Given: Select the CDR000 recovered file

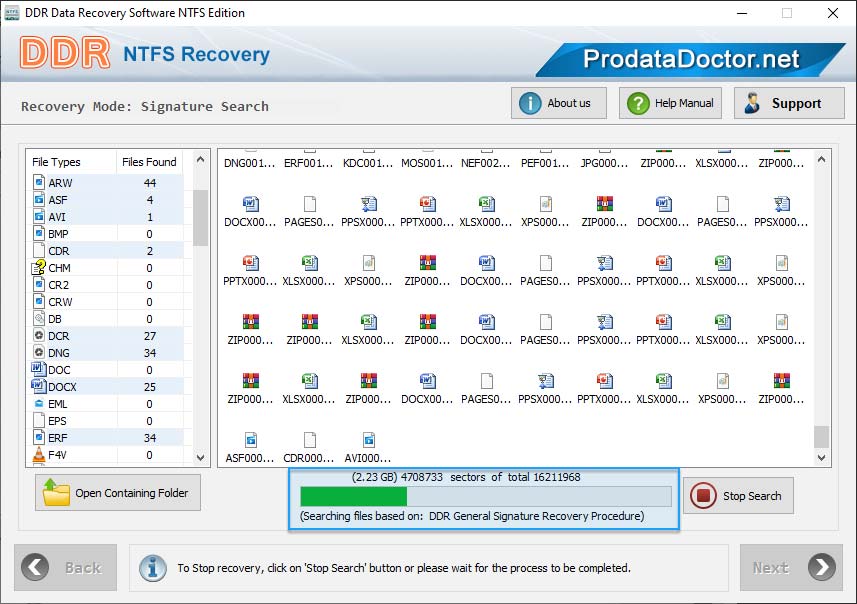Looking at the screenshot, I should 309,447.
